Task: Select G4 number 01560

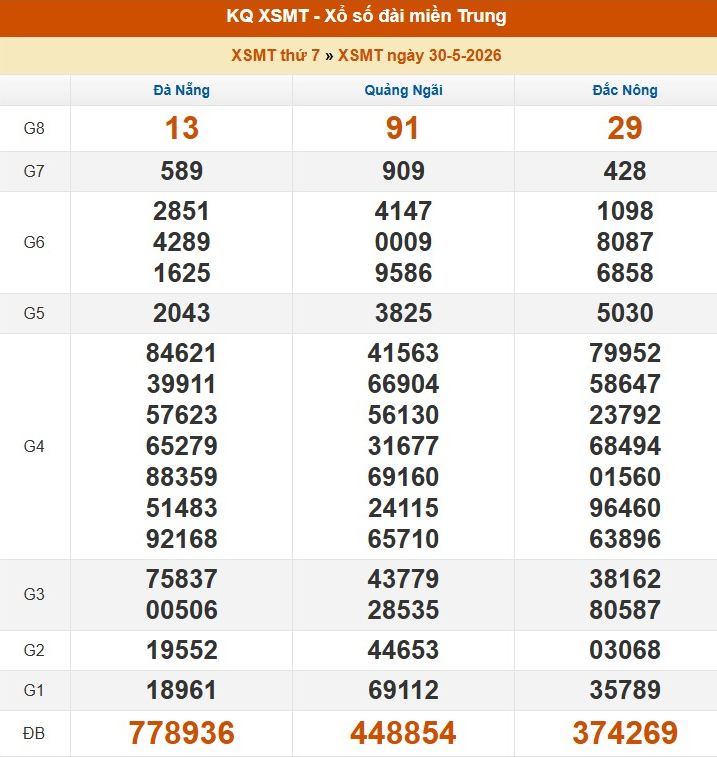Action: [x=625, y=477]
